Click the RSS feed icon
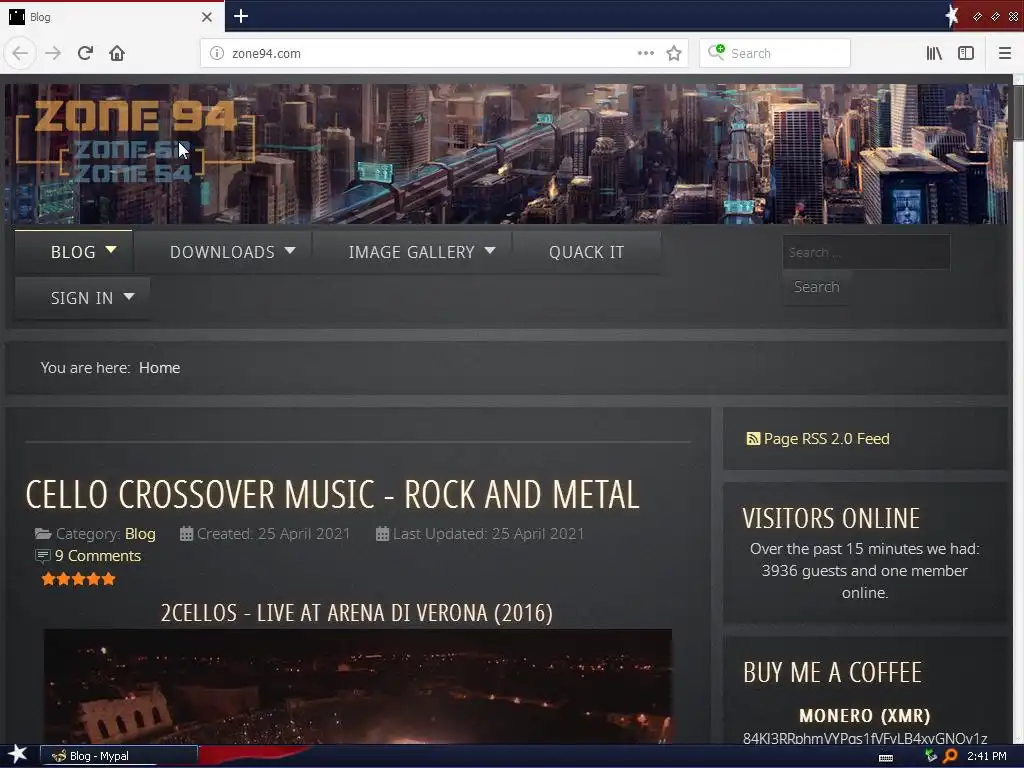This screenshot has height=768, width=1024. tap(753, 439)
